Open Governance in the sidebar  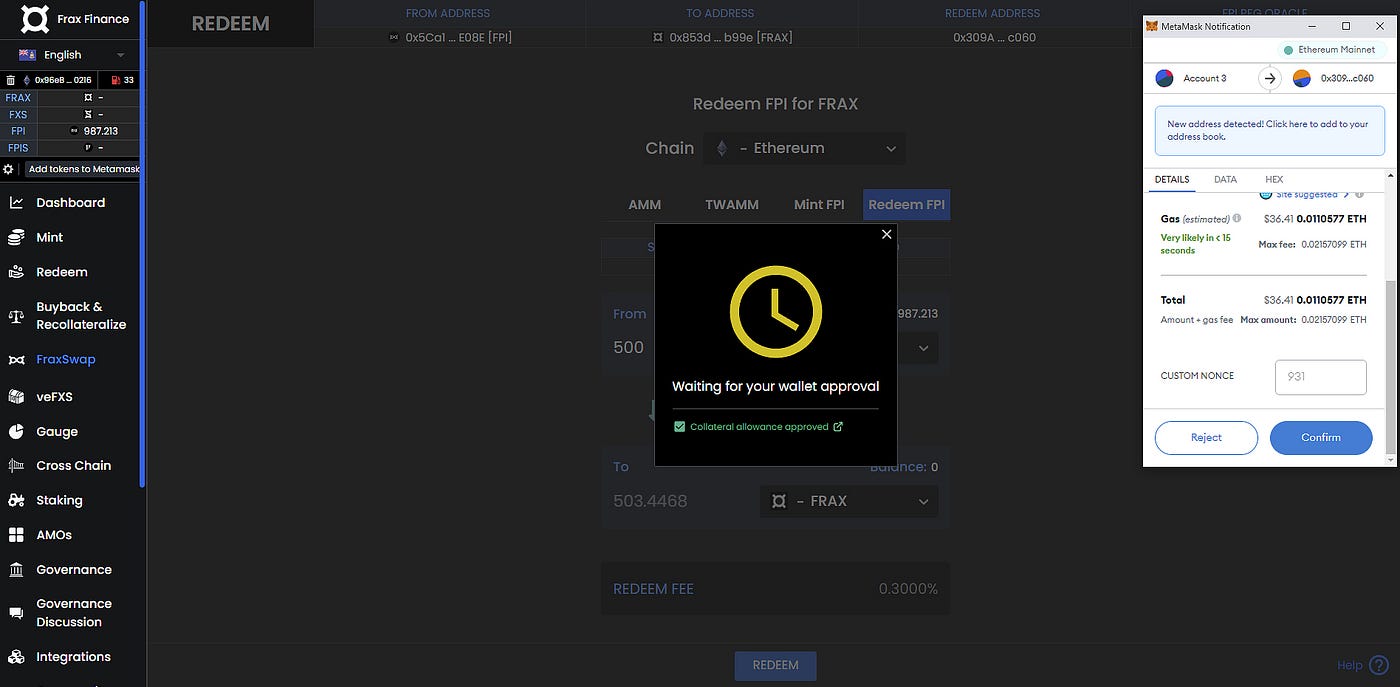click(74, 569)
